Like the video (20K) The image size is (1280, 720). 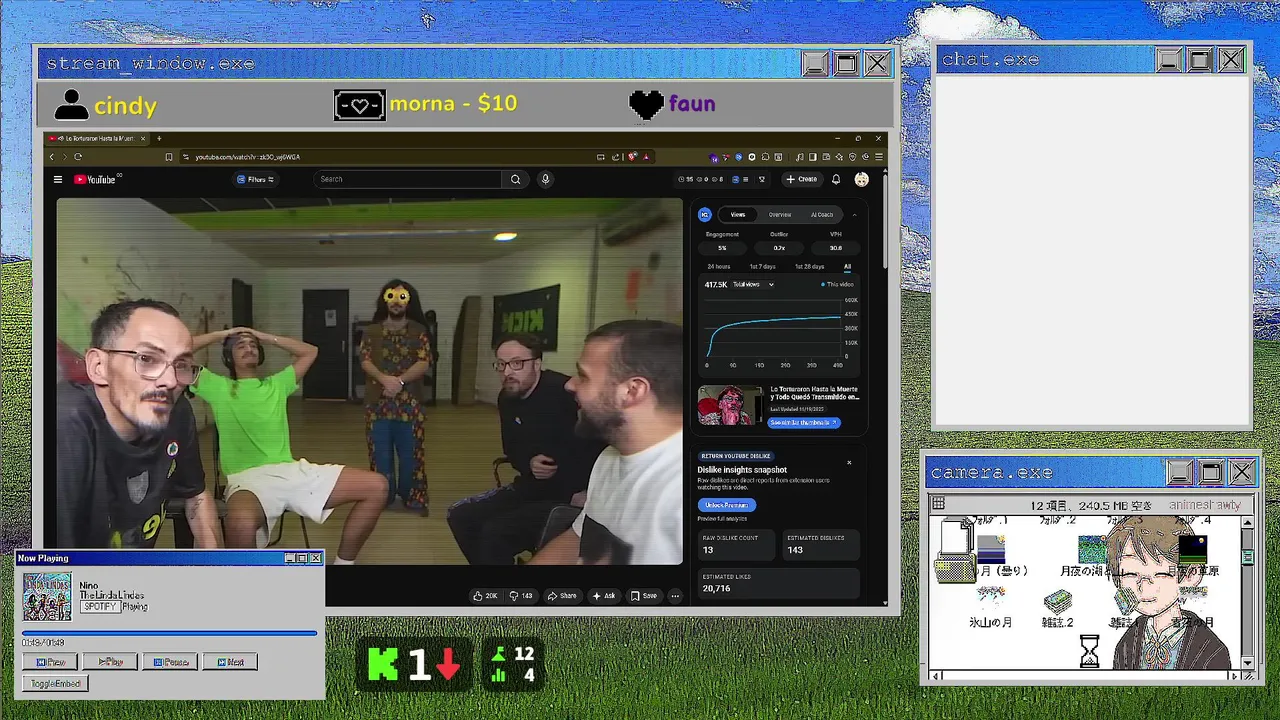pyautogui.click(x=485, y=596)
